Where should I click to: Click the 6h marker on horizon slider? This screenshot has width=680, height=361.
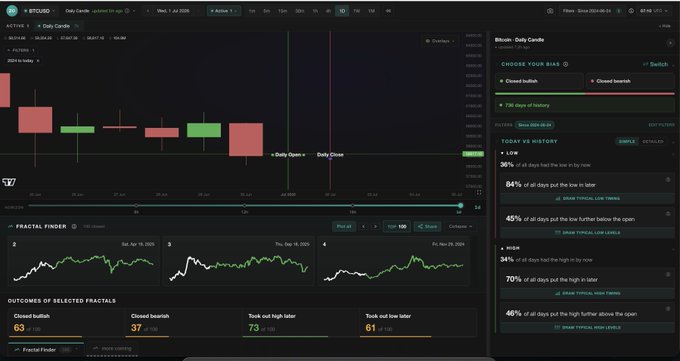click(136, 206)
